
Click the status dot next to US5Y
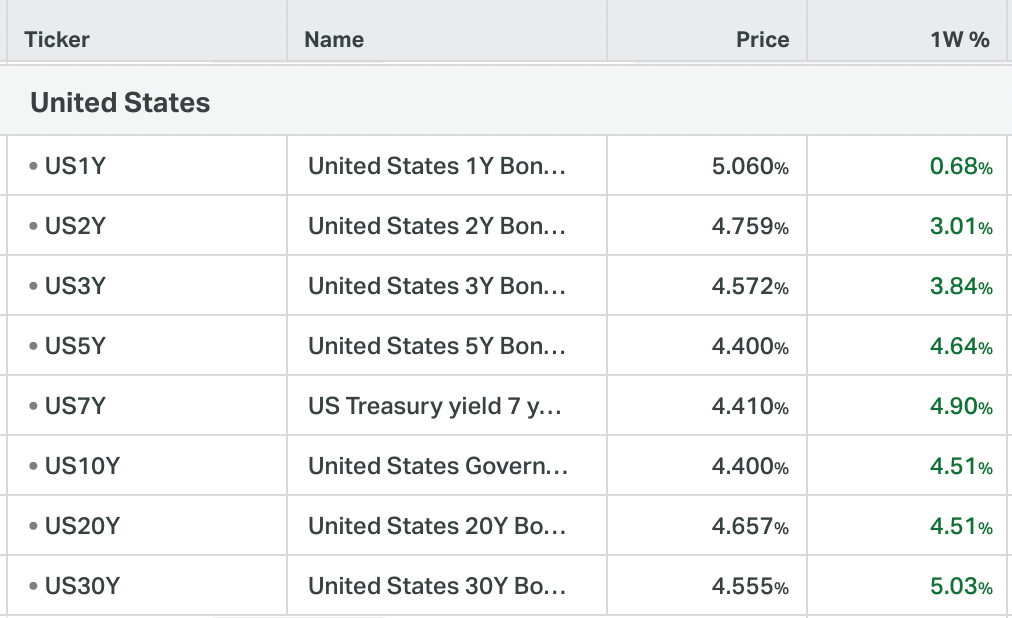coord(34,346)
